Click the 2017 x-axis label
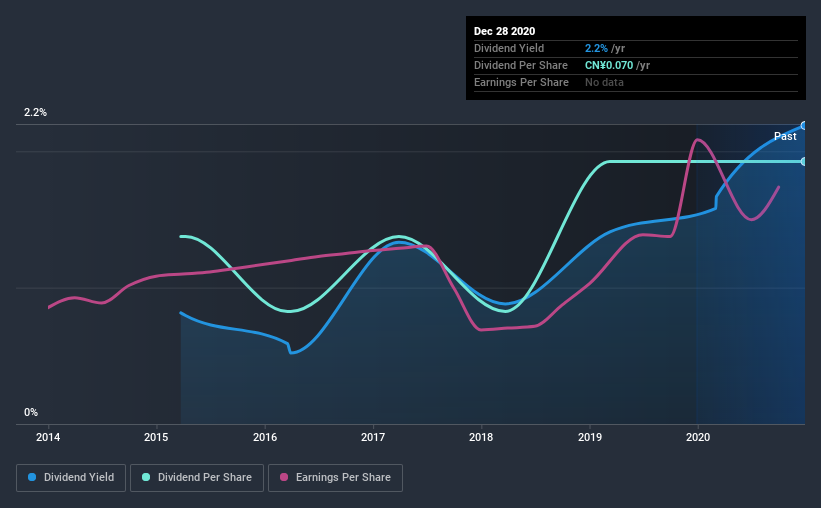 click(373, 437)
